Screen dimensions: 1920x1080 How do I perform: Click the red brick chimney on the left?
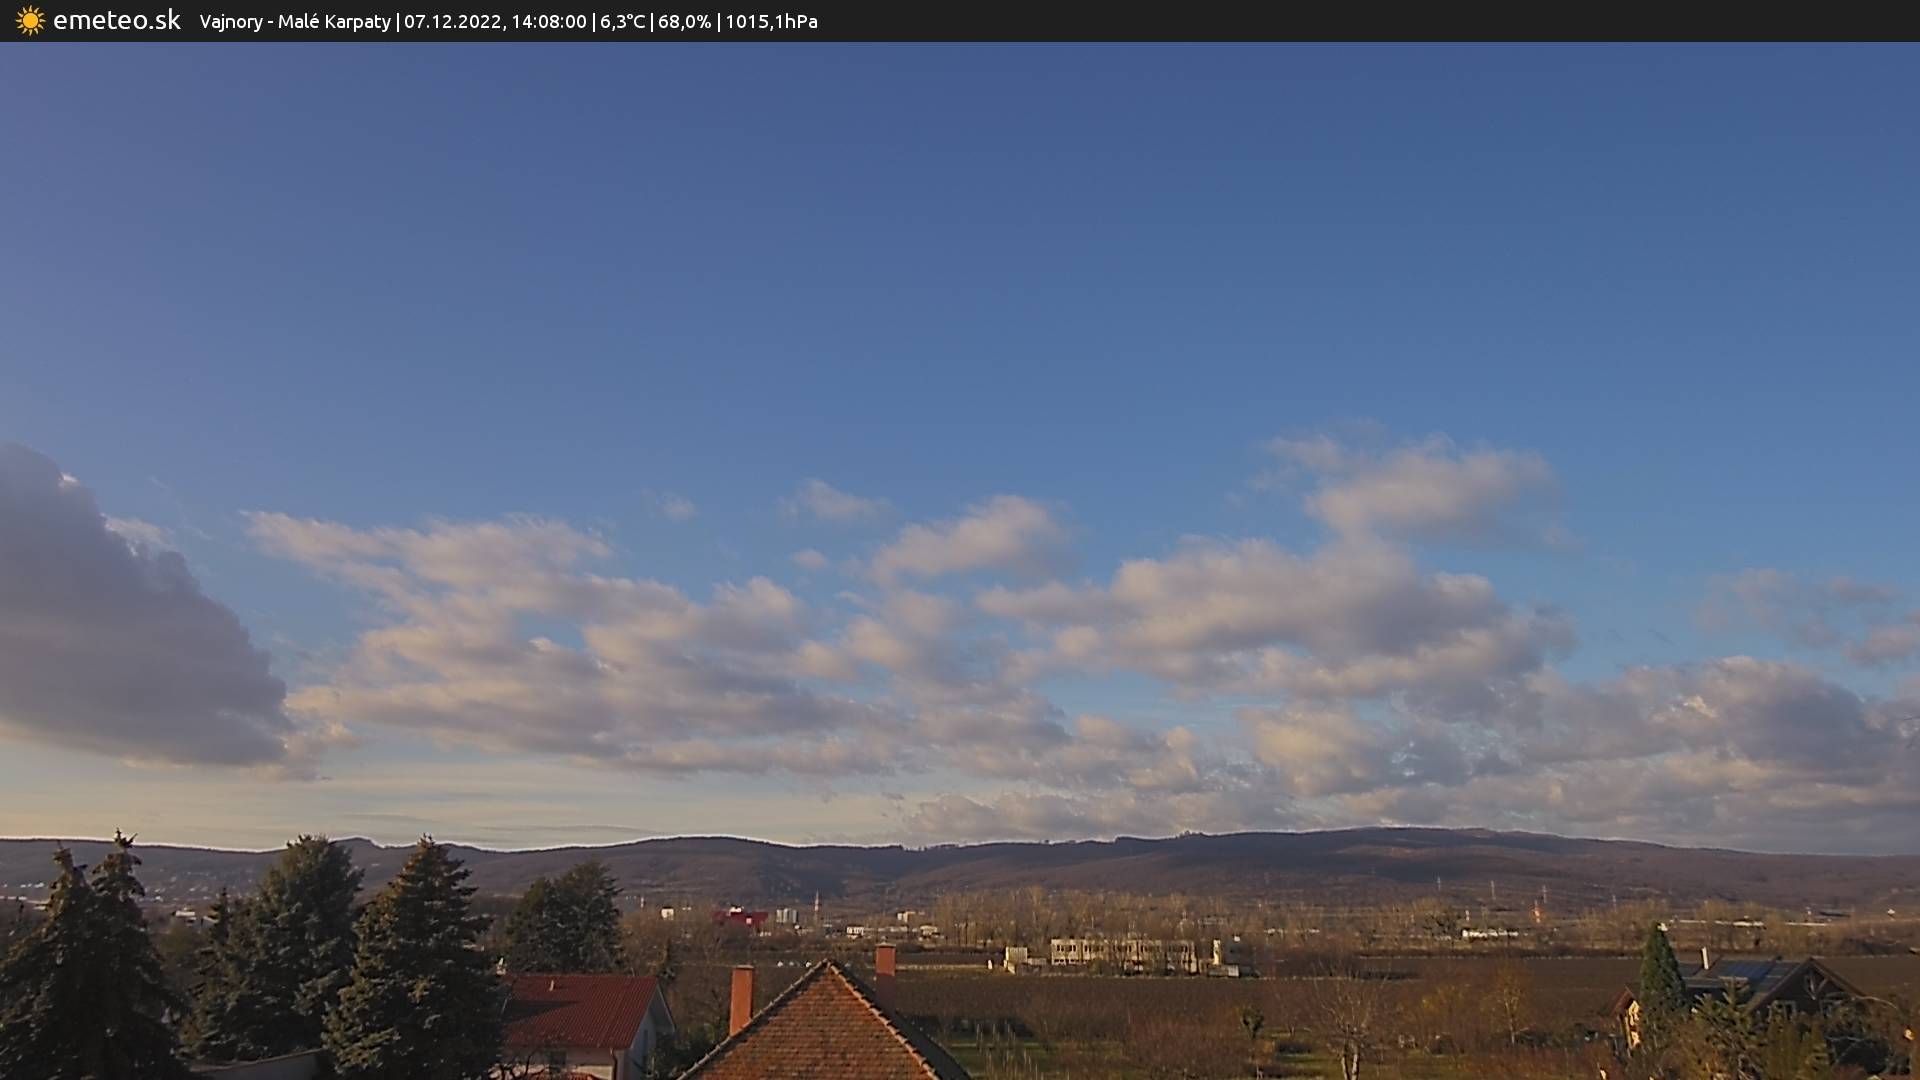[x=741, y=998]
